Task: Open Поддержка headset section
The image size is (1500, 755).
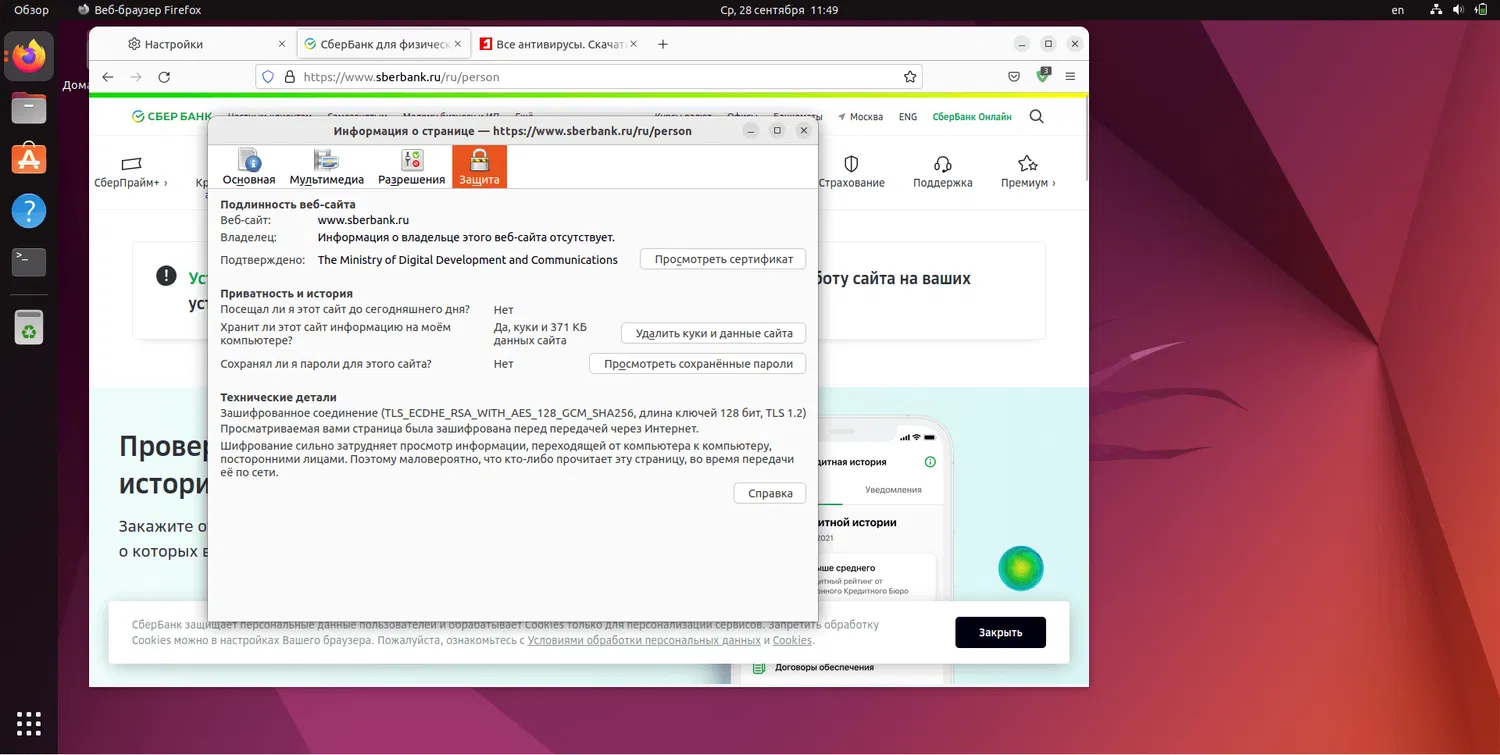Action: click(942, 172)
